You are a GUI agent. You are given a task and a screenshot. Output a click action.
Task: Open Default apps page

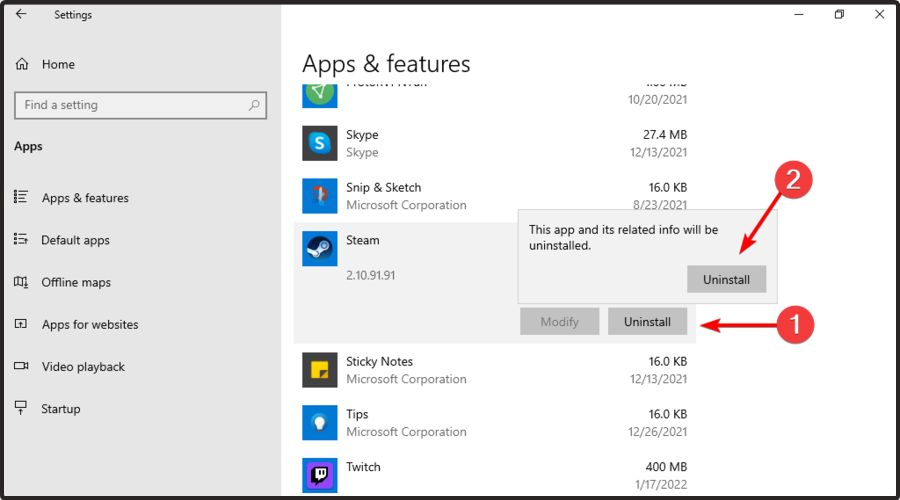tap(75, 241)
